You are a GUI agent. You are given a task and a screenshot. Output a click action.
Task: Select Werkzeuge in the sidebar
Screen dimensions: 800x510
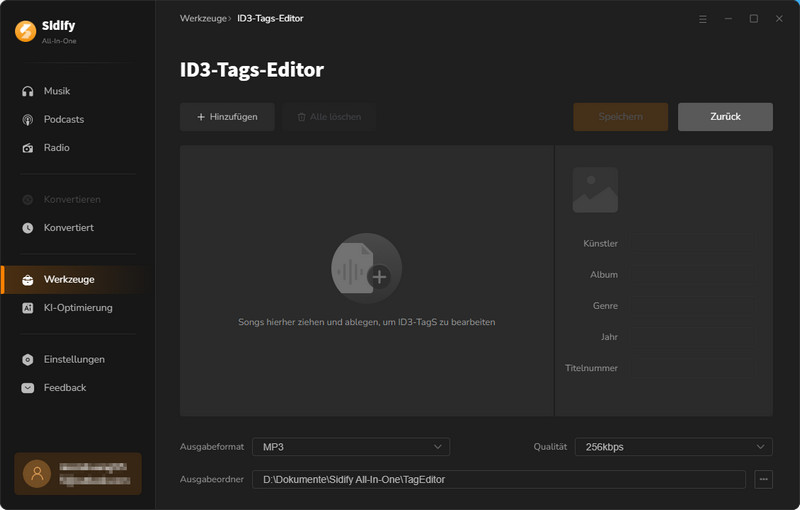click(x=78, y=279)
